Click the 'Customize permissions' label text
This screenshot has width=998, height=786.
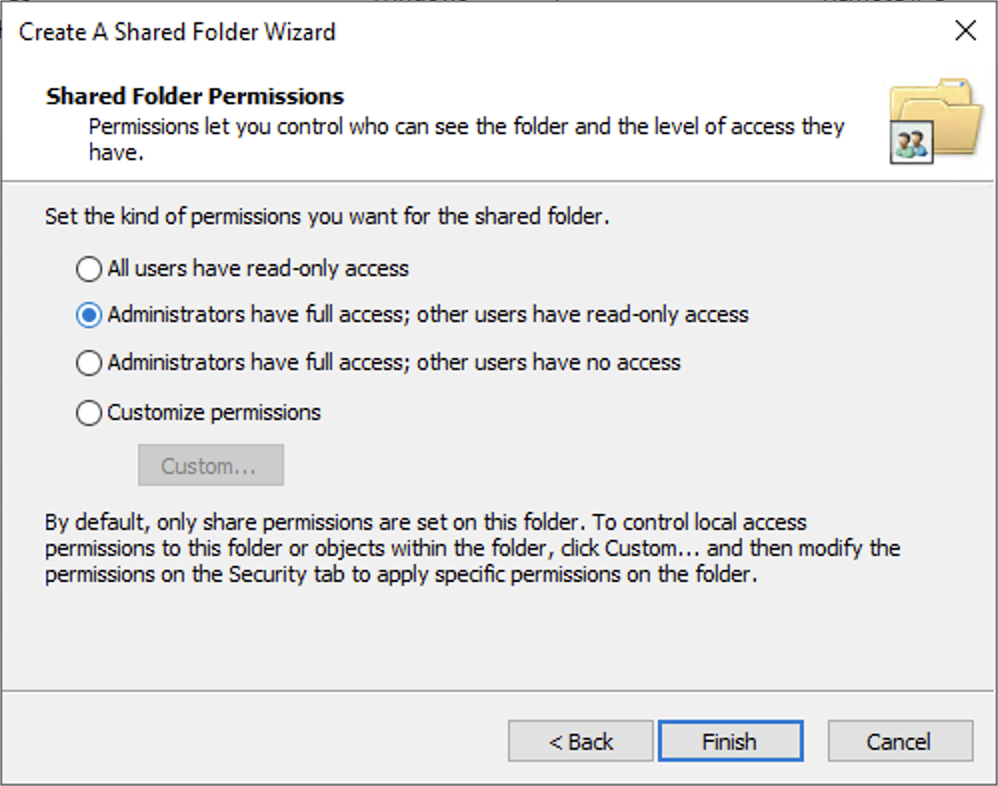[214, 413]
